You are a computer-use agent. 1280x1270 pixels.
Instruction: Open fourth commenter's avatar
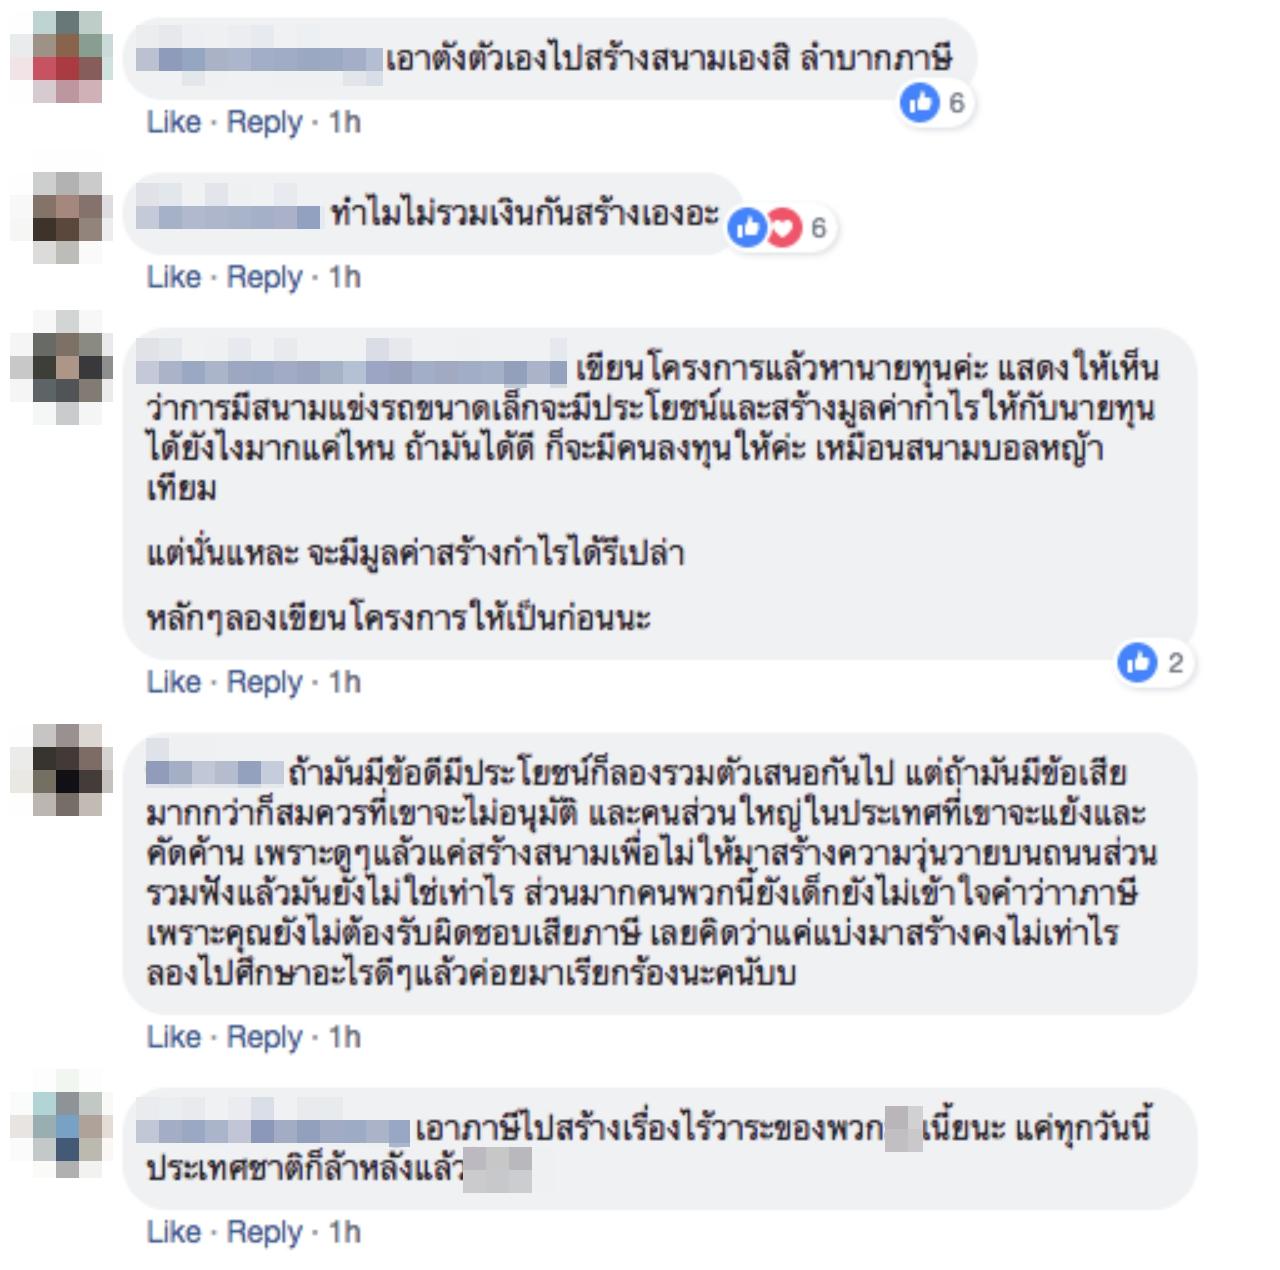56,771
